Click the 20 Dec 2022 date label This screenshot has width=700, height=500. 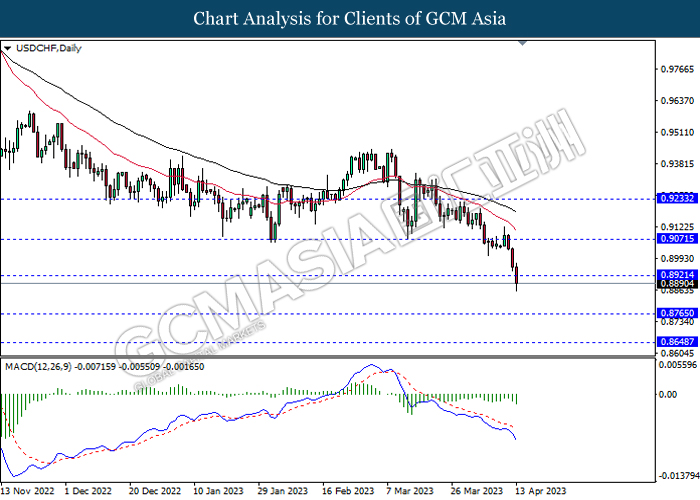point(155,491)
